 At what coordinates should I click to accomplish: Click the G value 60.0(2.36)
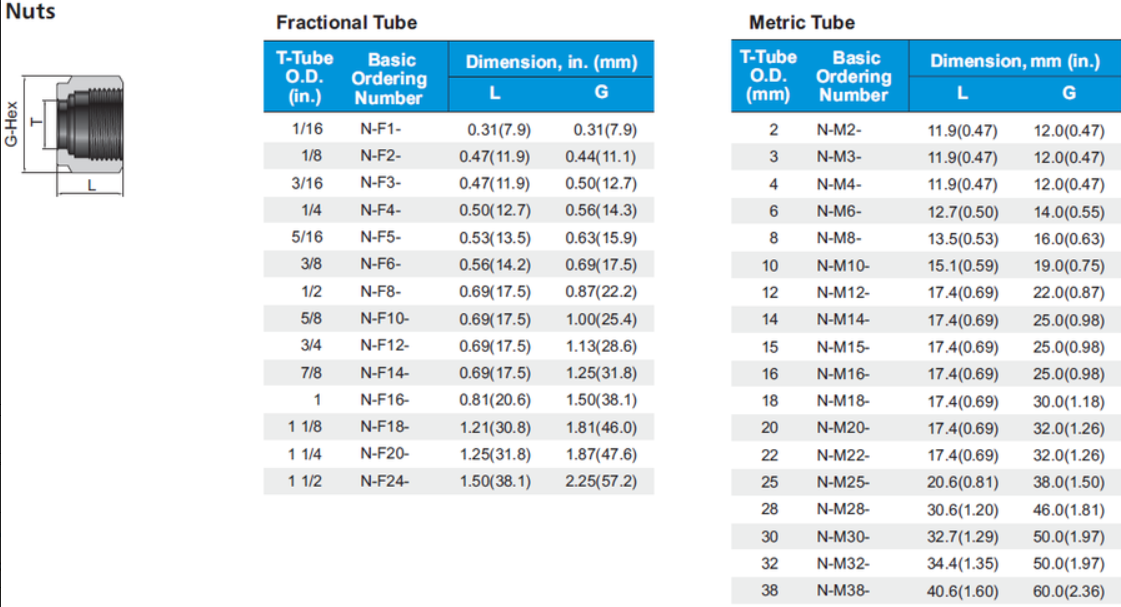coord(1069,591)
